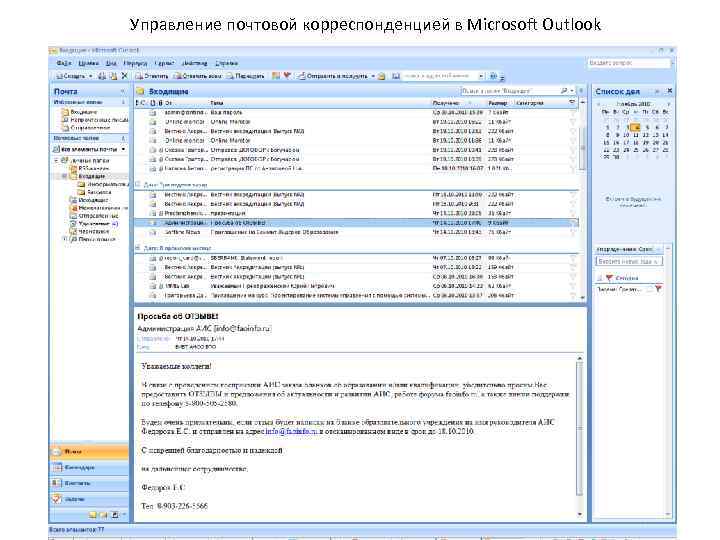Open the Вид menu
The image size is (720, 540).
tap(111, 63)
